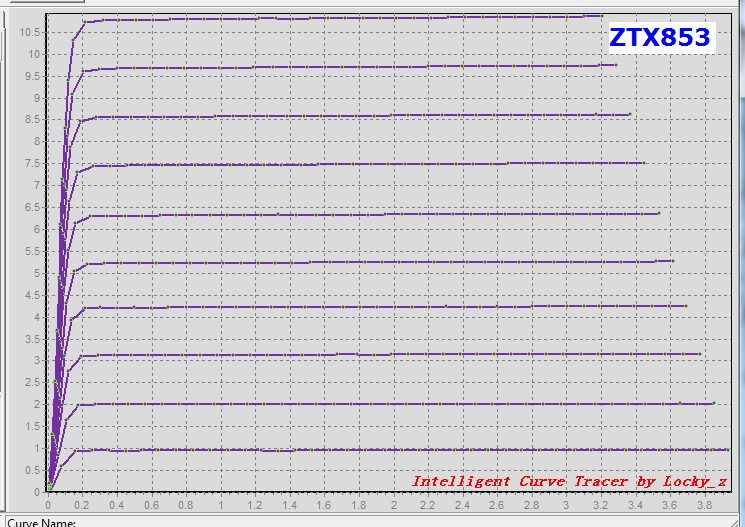Click the 4.5 y-axis tick label

point(33,296)
